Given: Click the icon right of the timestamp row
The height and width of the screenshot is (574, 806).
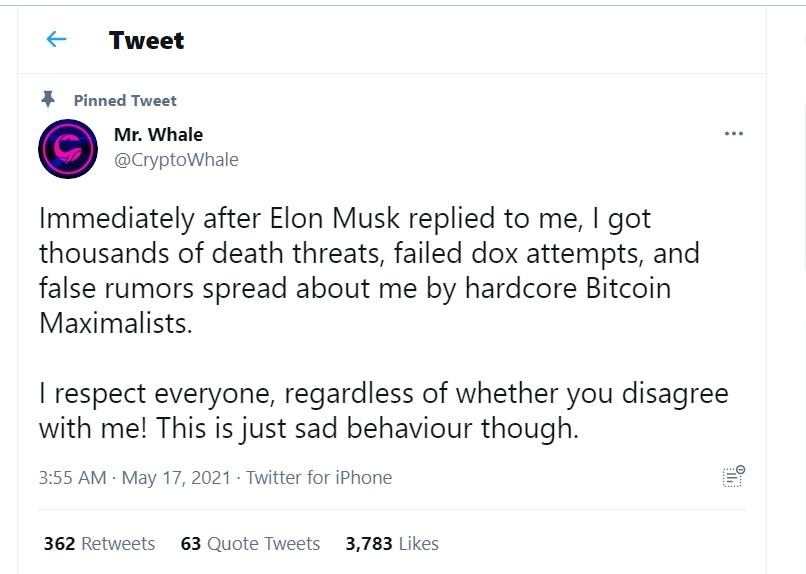Looking at the screenshot, I should coord(733,477).
